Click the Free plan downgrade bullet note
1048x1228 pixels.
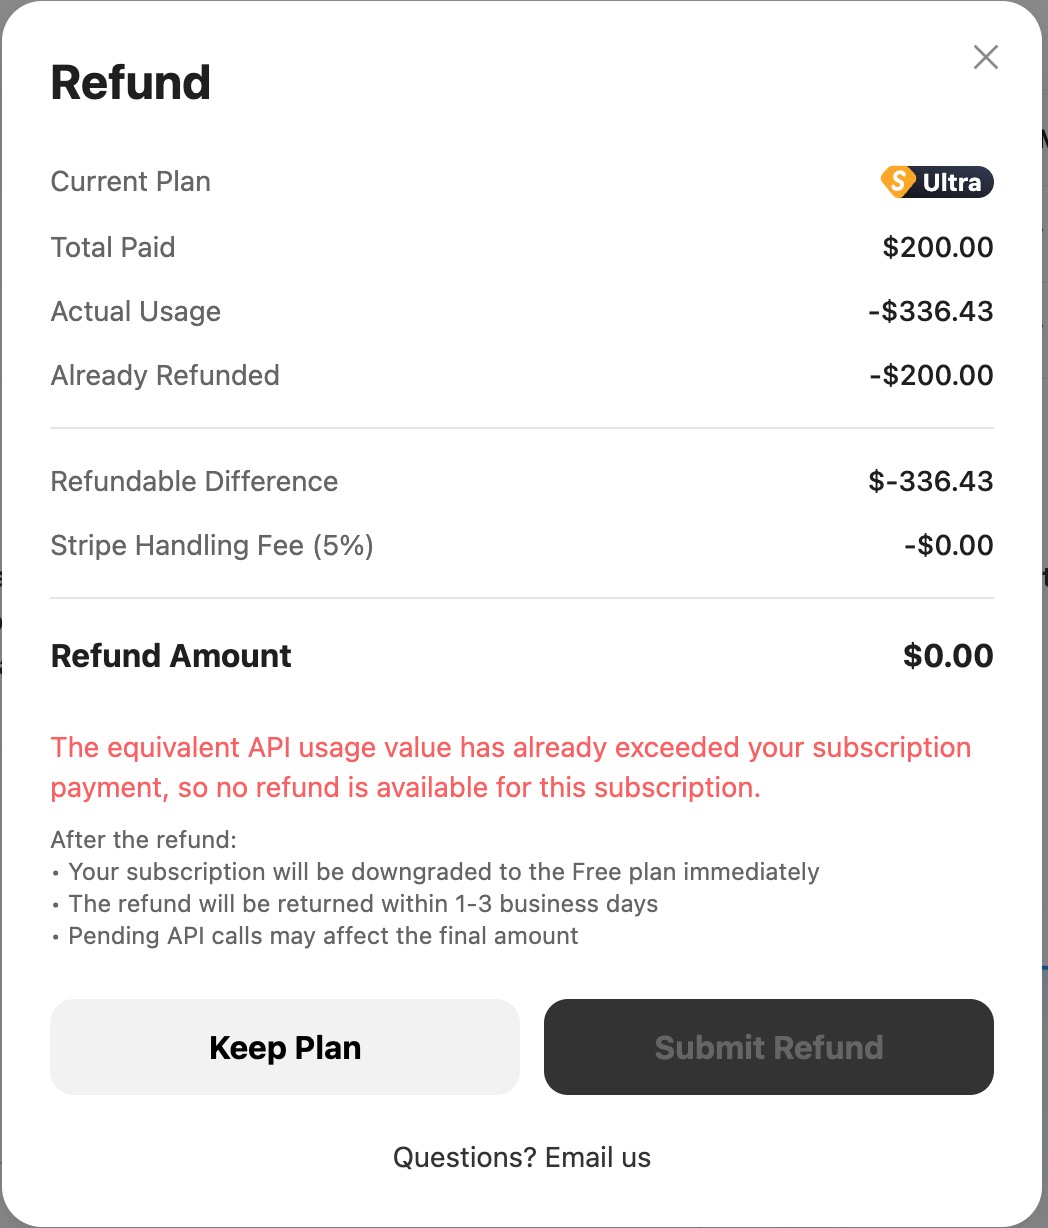click(444, 872)
